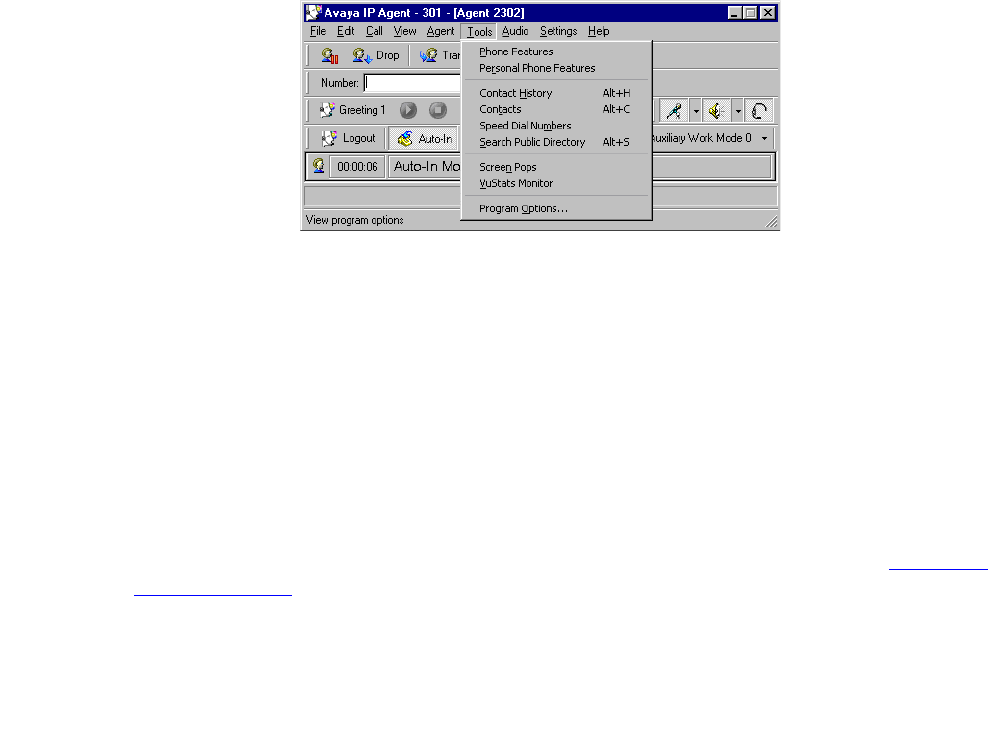The height and width of the screenshot is (730, 1008).
Task: Select the Greeting 1 button
Action: point(352,111)
